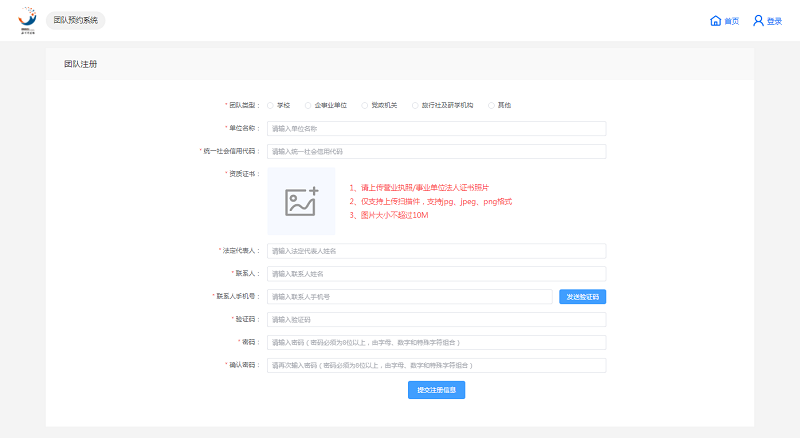Click the site logo in the header
This screenshot has width=800, height=438.
[27, 21]
